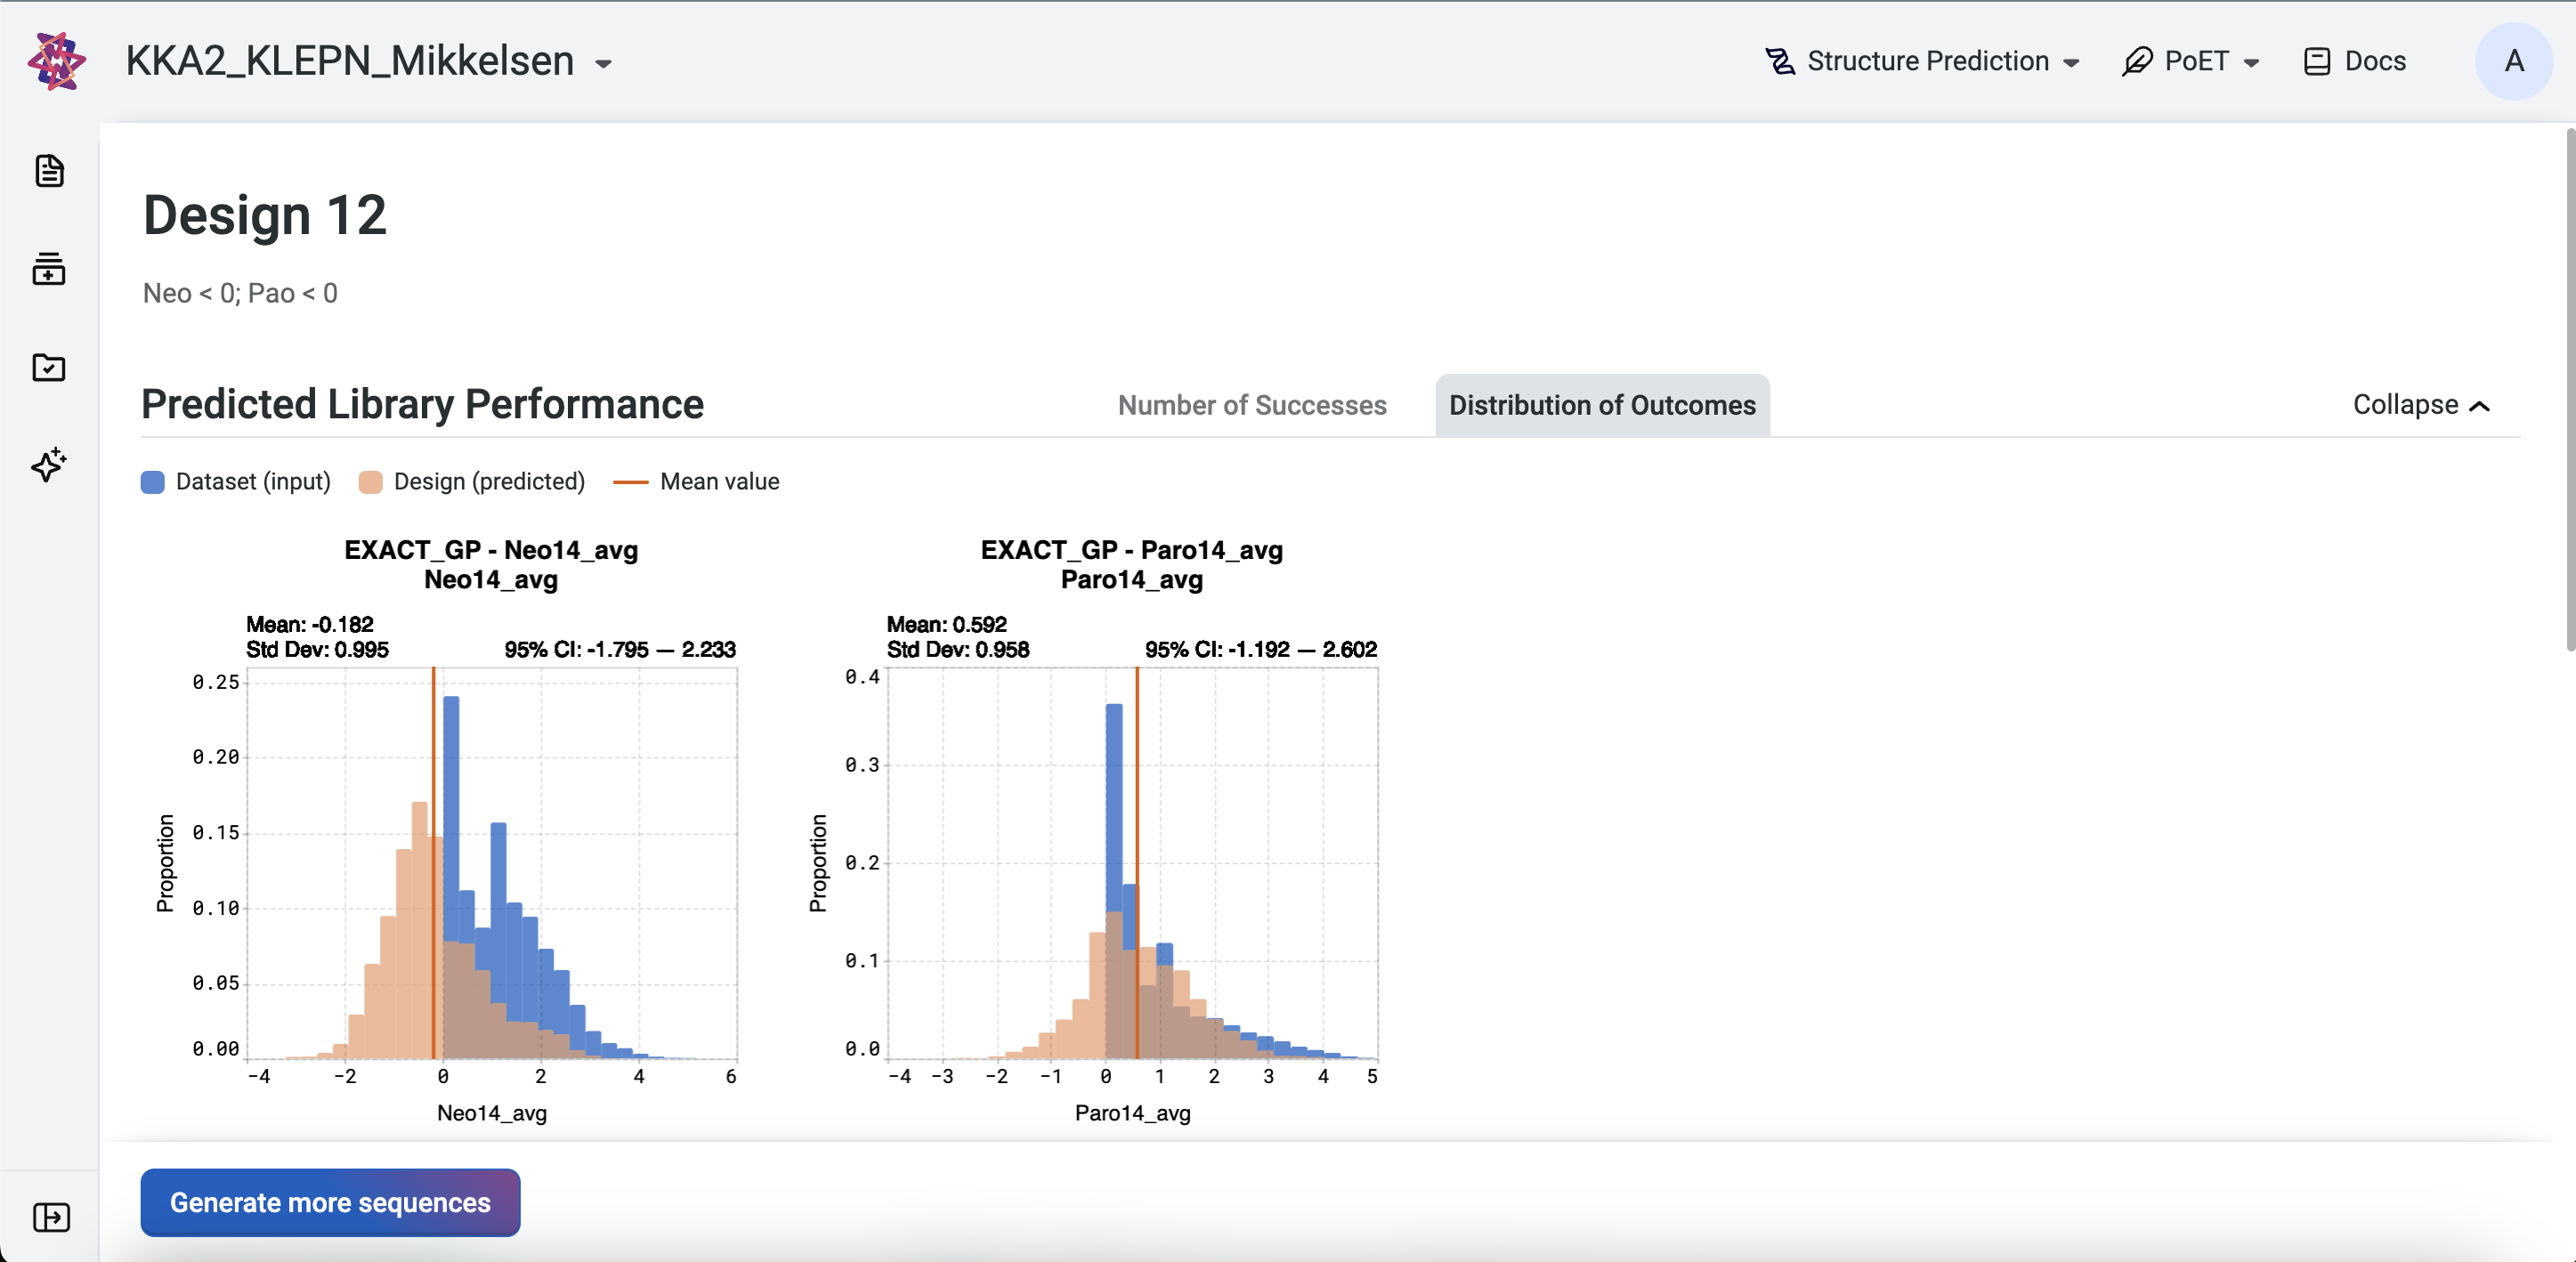Open the validated projects folder icon
This screenshot has width=2576, height=1262.
pyautogui.click(x=48, y=368)
